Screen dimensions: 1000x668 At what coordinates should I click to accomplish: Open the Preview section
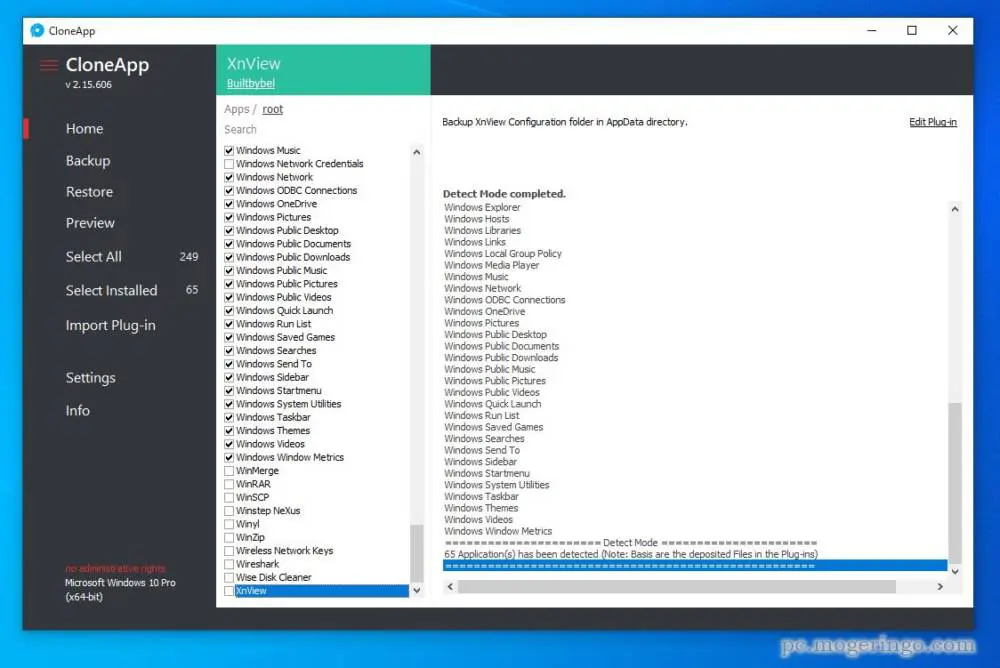90,223
